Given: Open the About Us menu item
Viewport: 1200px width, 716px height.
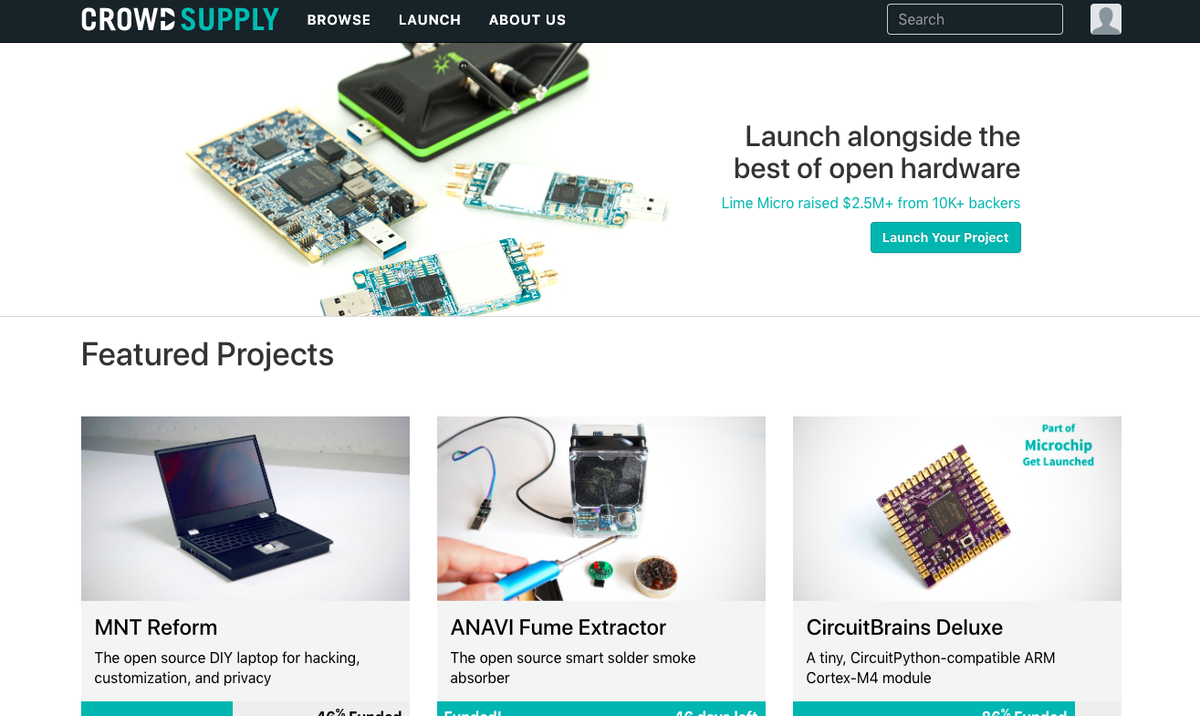Looking at the screenshot, I should 527,20.
